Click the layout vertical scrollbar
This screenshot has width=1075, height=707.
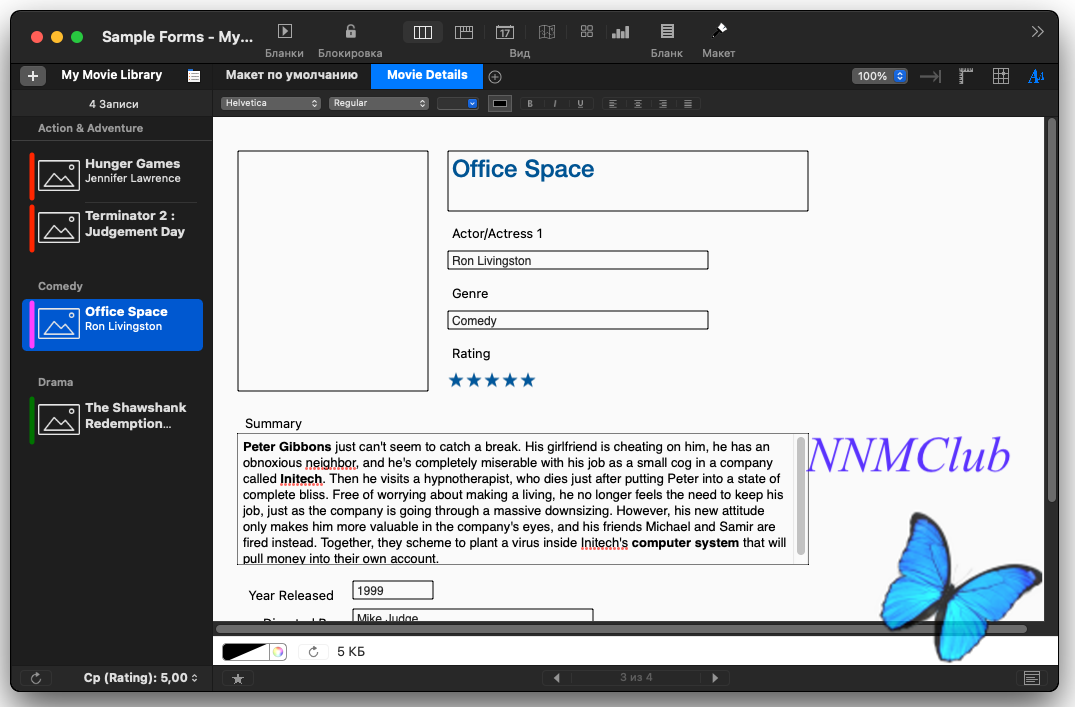click(1052, 312)
